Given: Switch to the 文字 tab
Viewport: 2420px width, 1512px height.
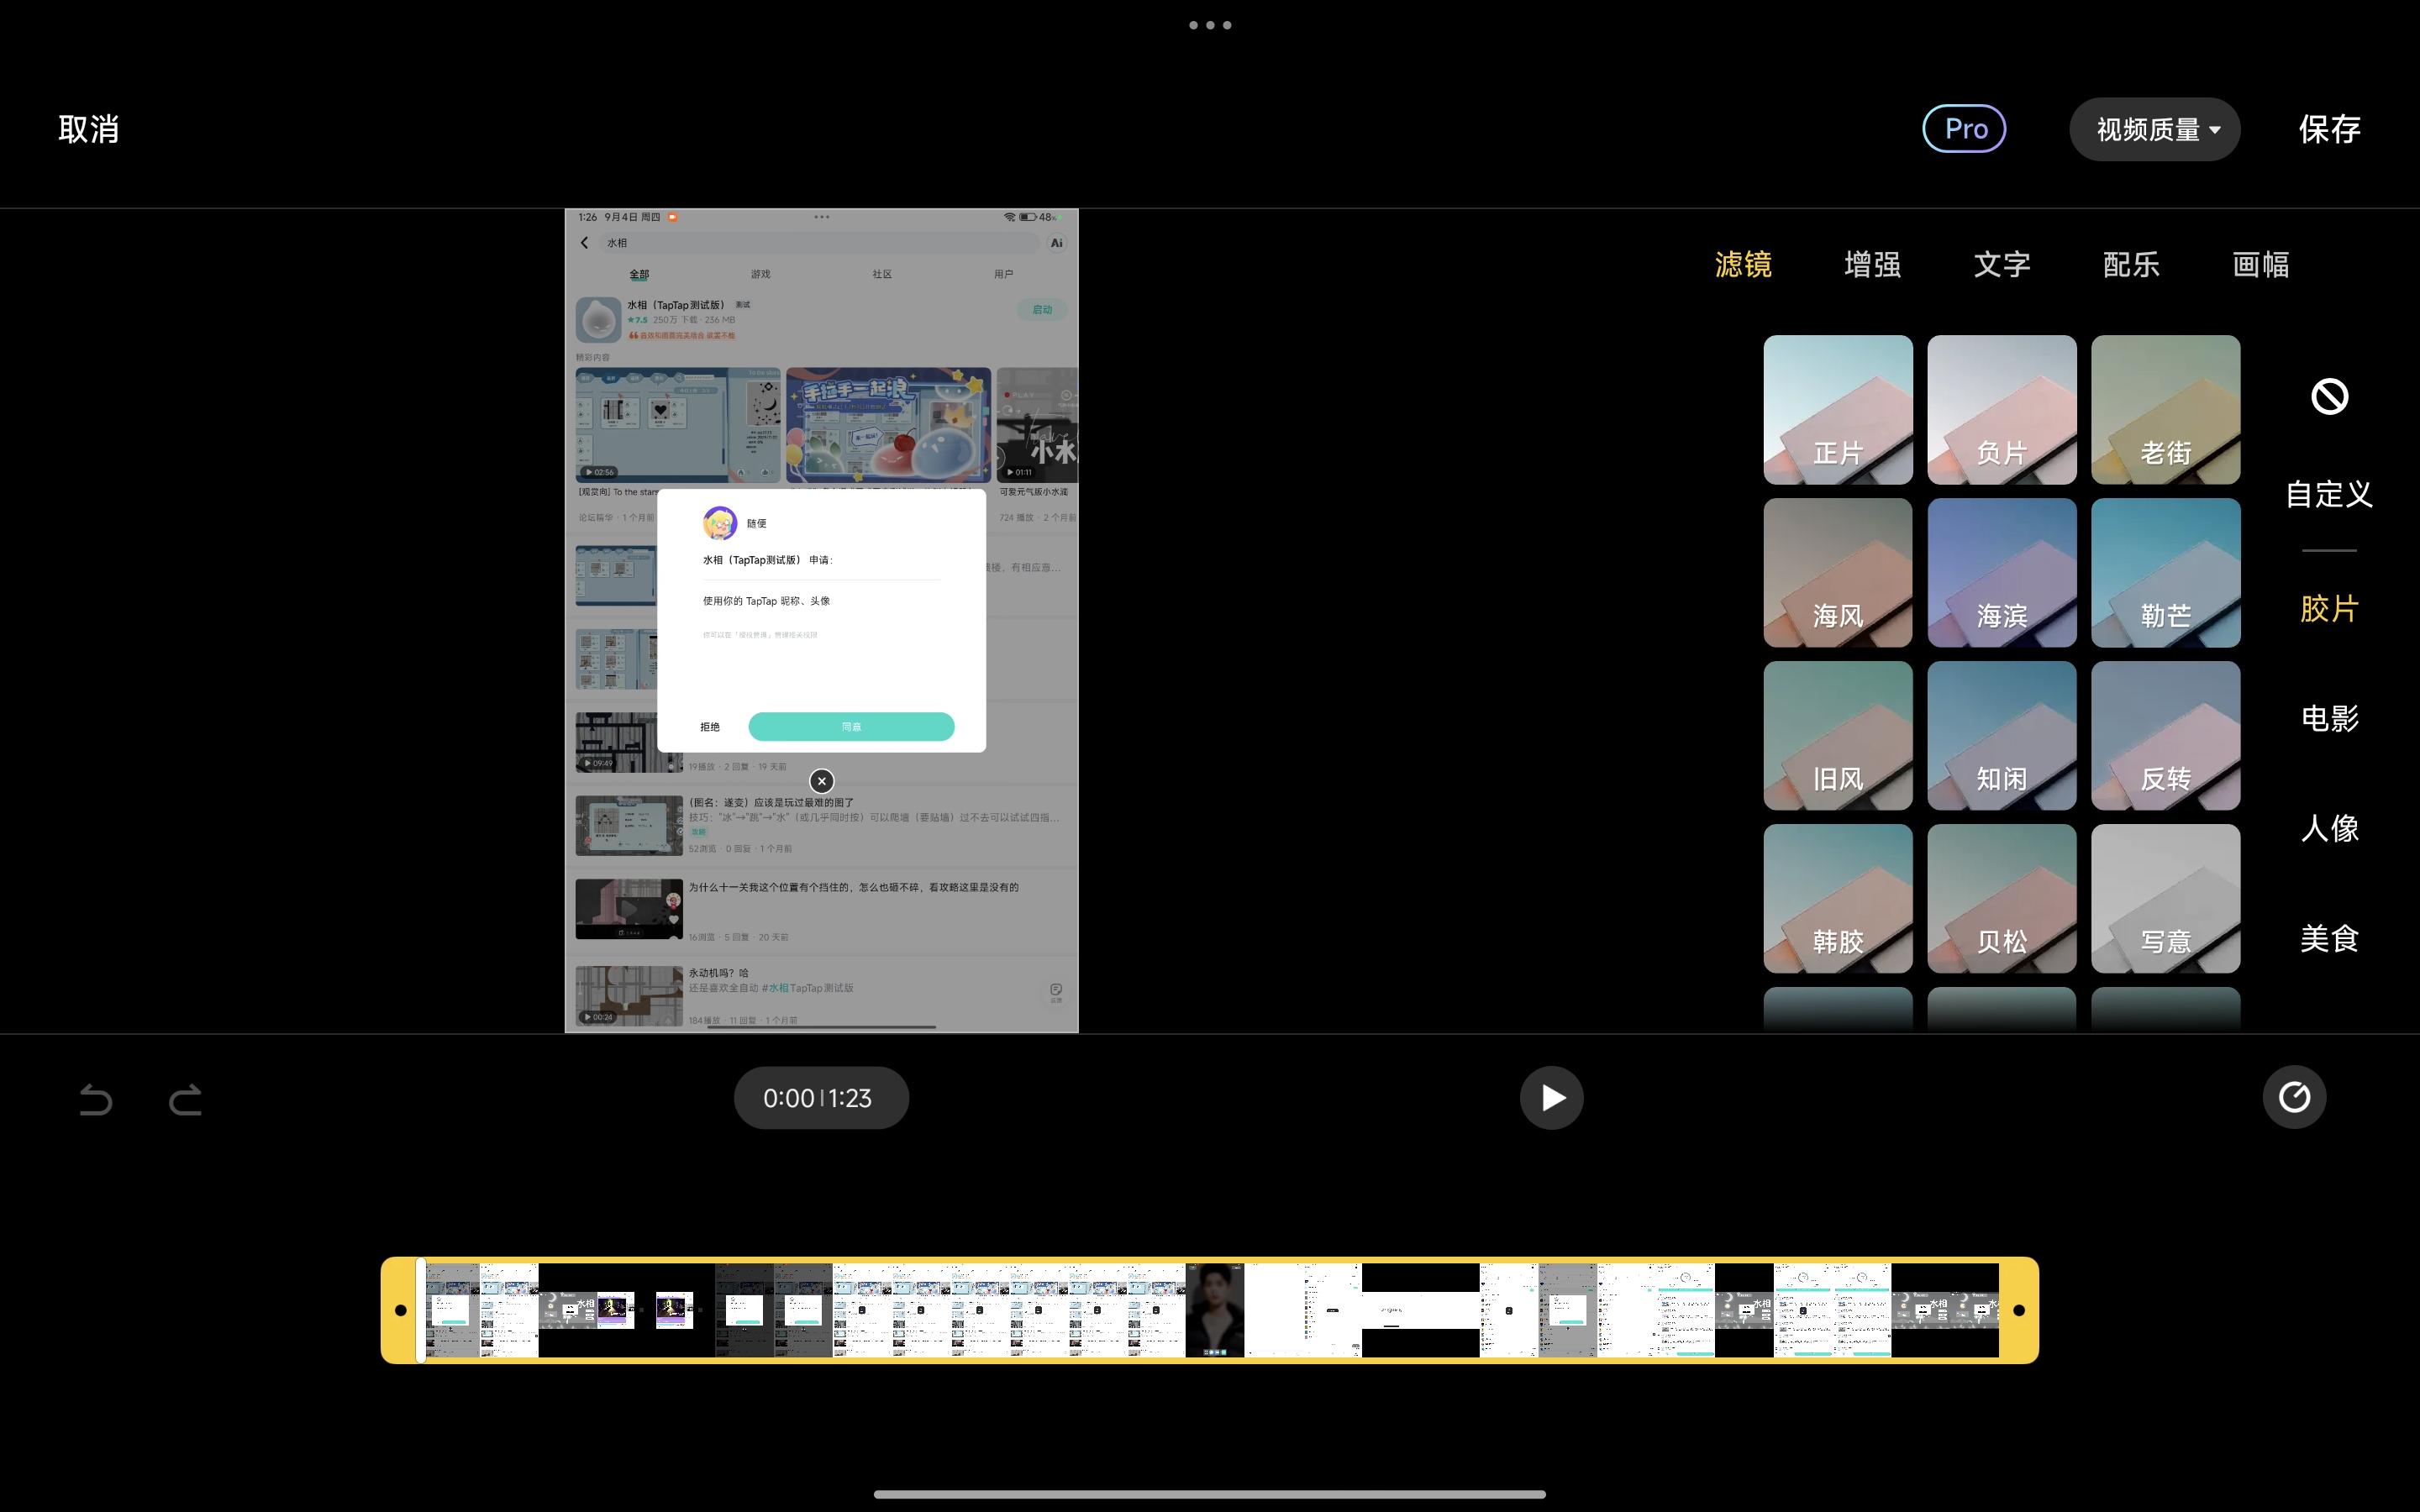Looking at the screenshot, I should click(x=2001, y=264).
